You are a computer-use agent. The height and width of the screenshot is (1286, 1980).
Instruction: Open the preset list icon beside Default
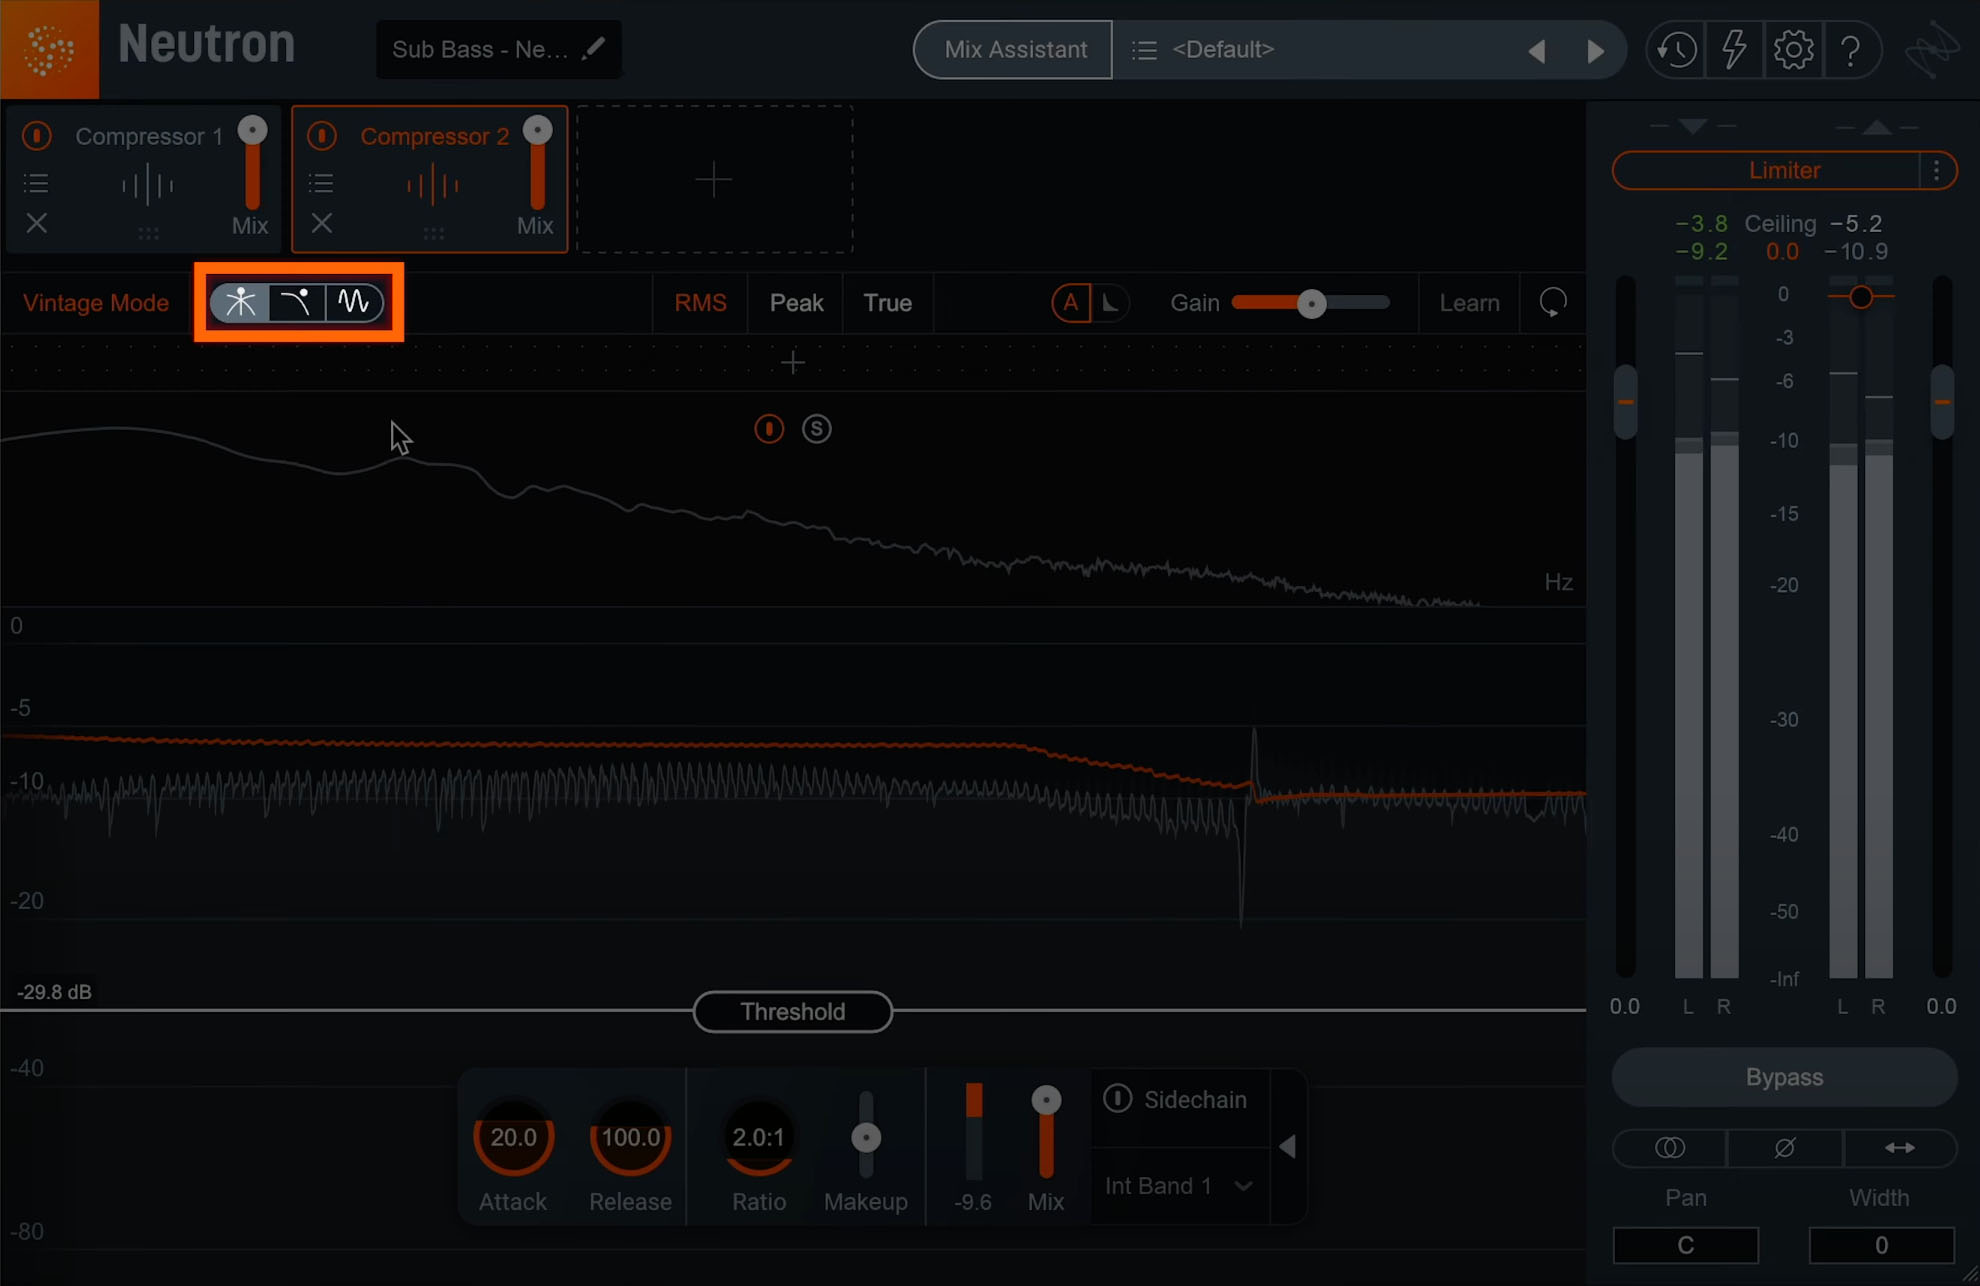[1144, 49]
